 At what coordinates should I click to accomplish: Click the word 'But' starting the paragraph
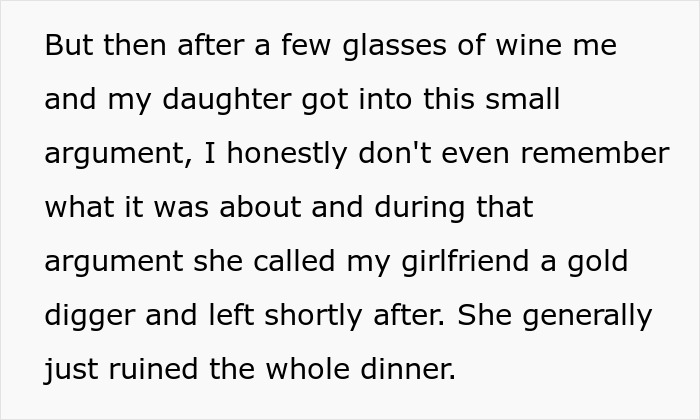[x=65, y=47]
